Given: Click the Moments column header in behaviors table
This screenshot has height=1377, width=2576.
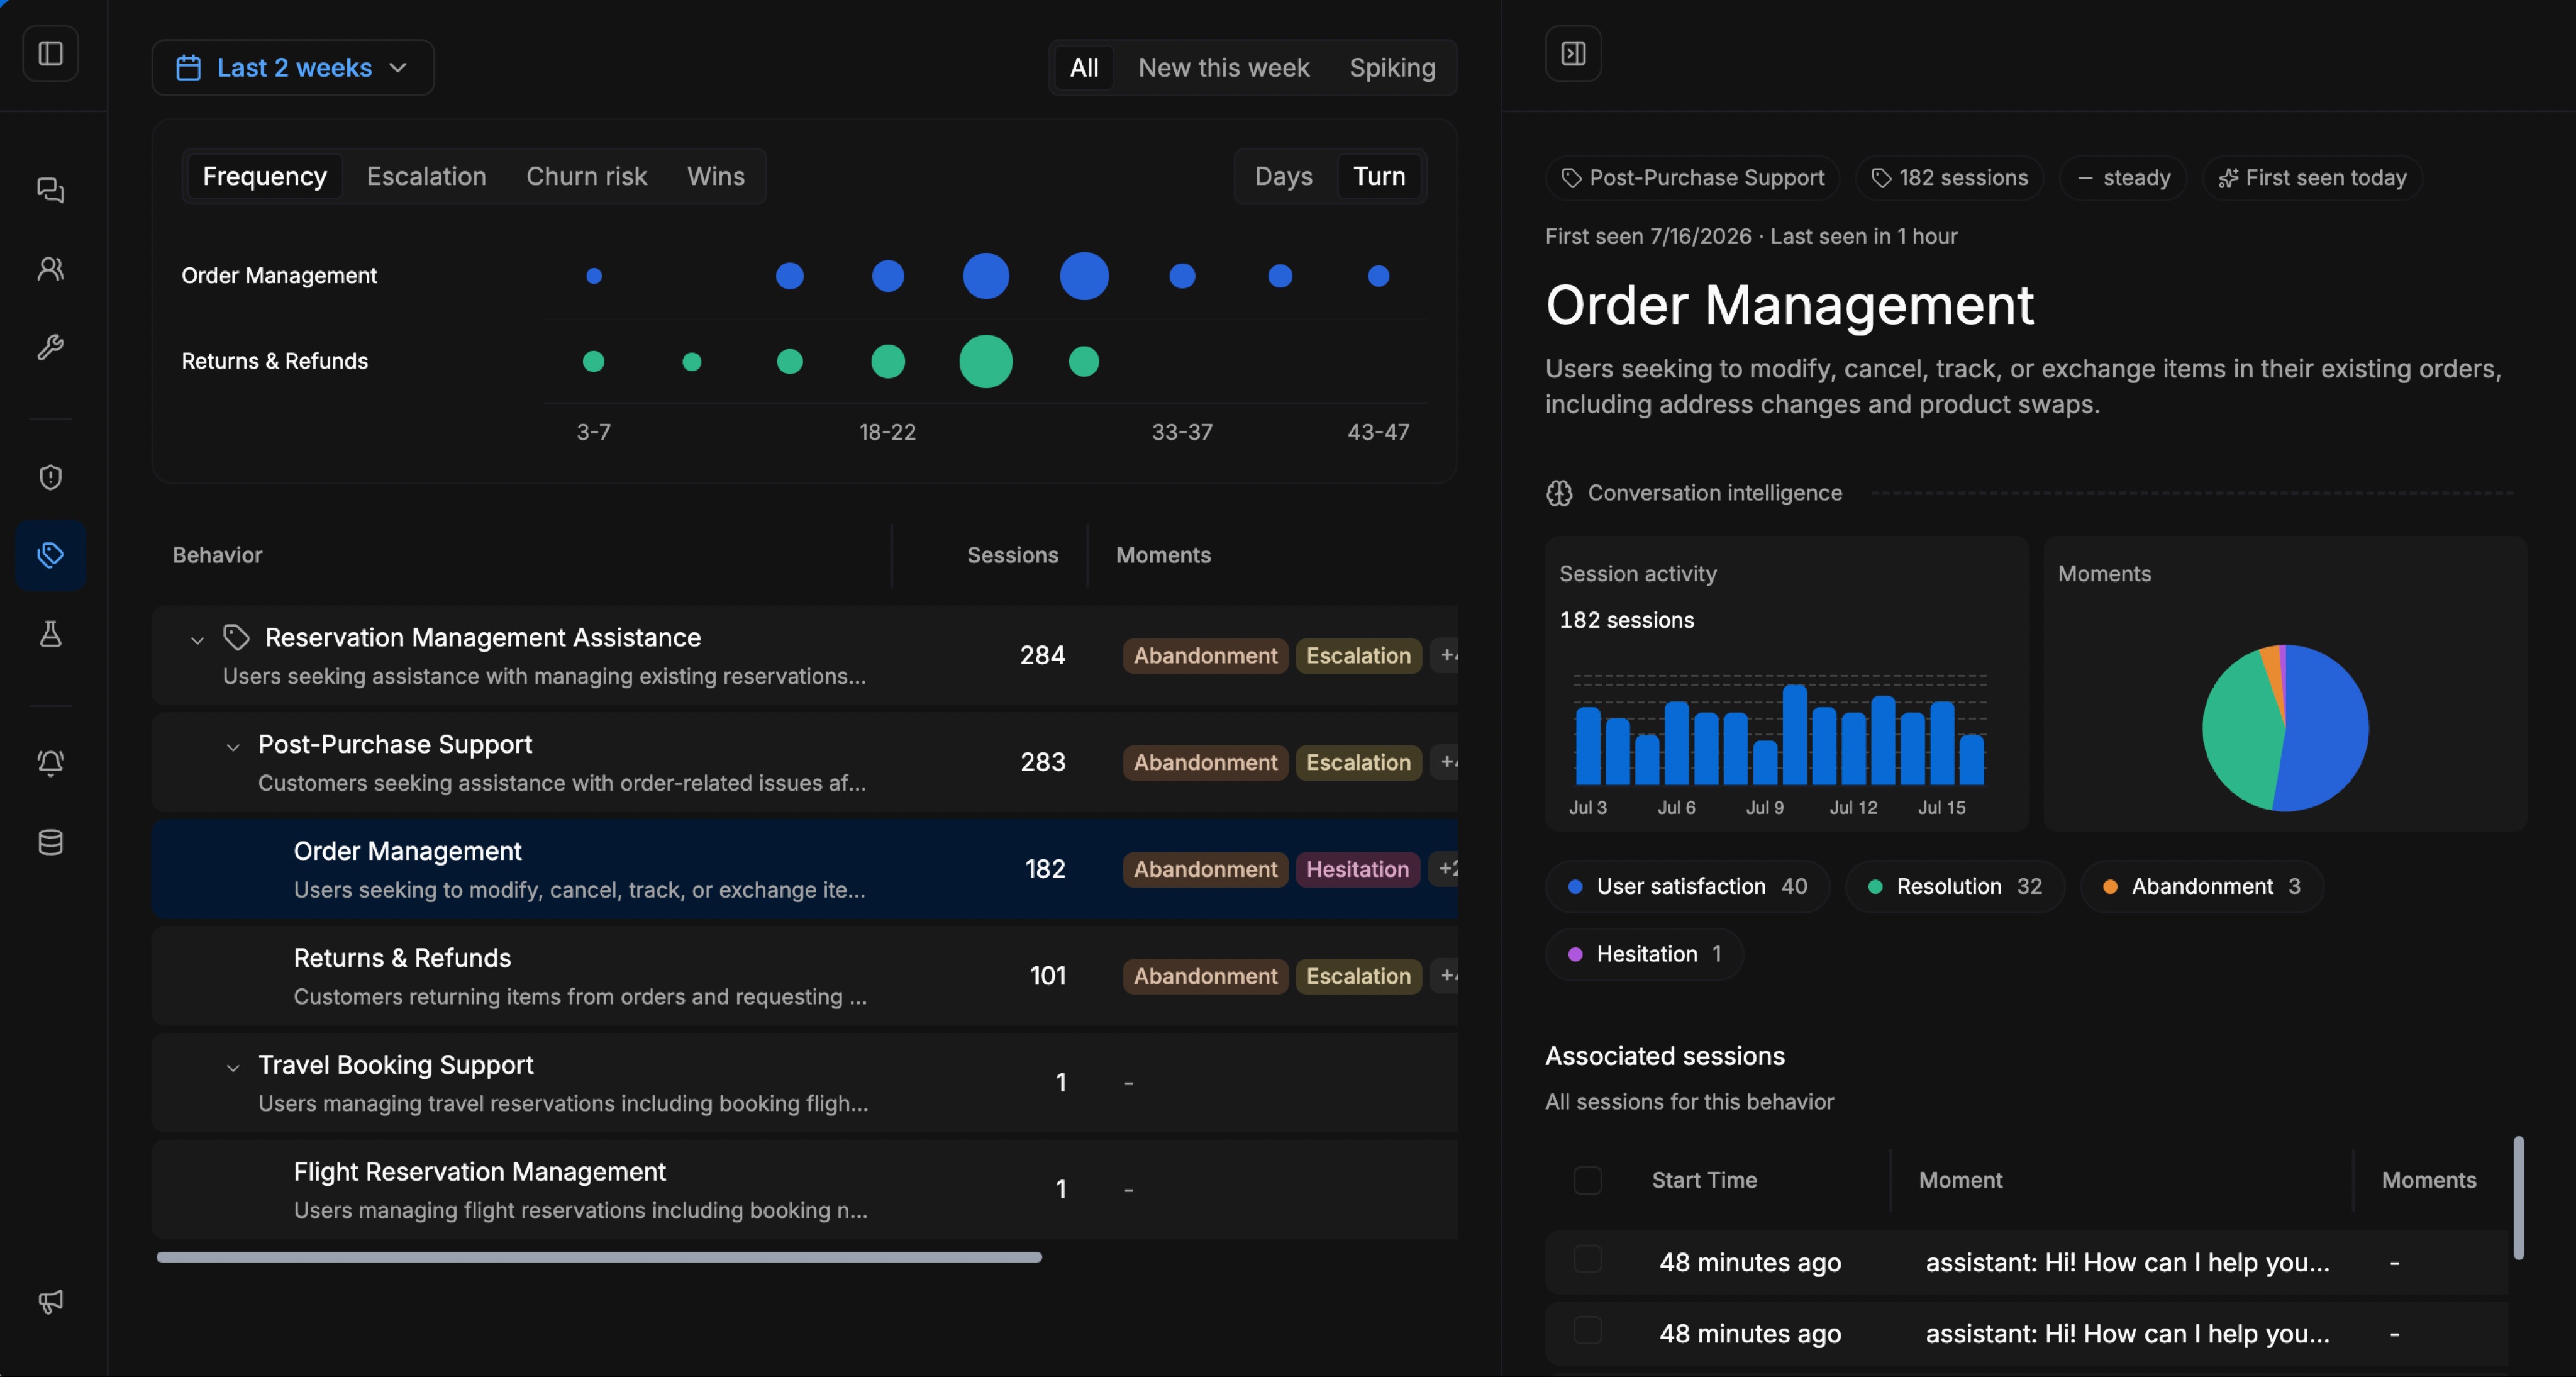Looking at the screenshot, I should tap(1163, 556).
